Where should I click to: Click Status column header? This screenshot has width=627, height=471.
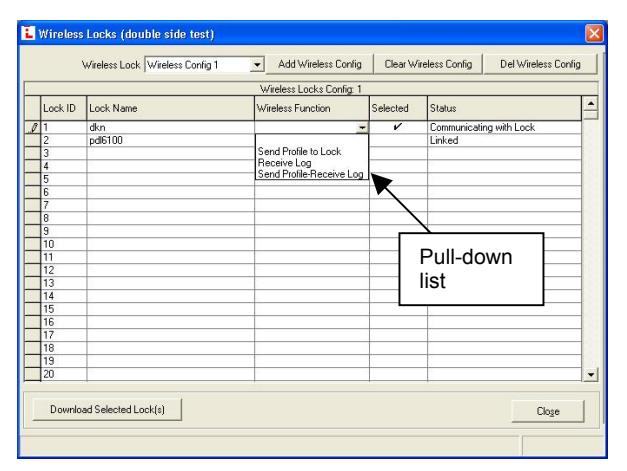(504, 108)
